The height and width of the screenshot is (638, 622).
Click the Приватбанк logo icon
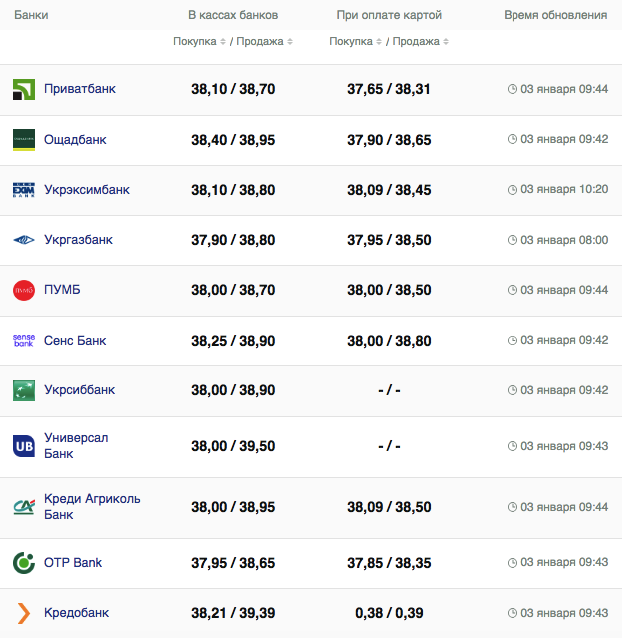[x=24, y=90]
